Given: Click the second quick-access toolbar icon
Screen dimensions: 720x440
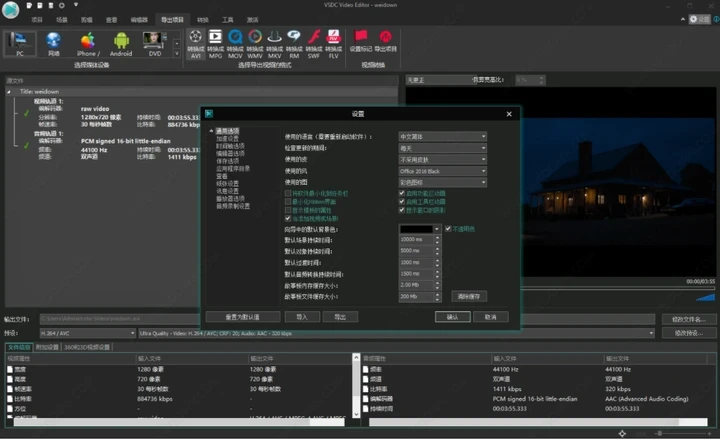Looking at the screenshot, I should click(x=40, y=6).
